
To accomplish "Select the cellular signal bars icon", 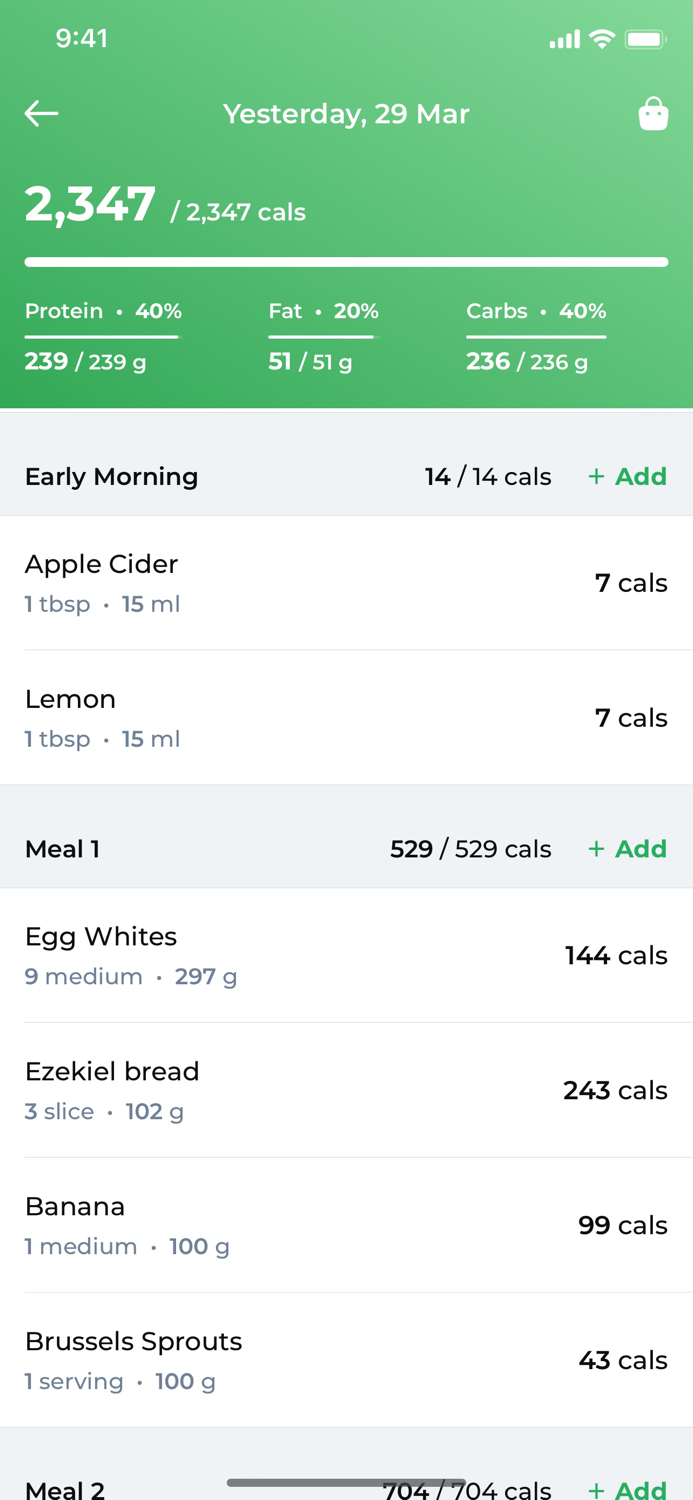I will [563, 38].
